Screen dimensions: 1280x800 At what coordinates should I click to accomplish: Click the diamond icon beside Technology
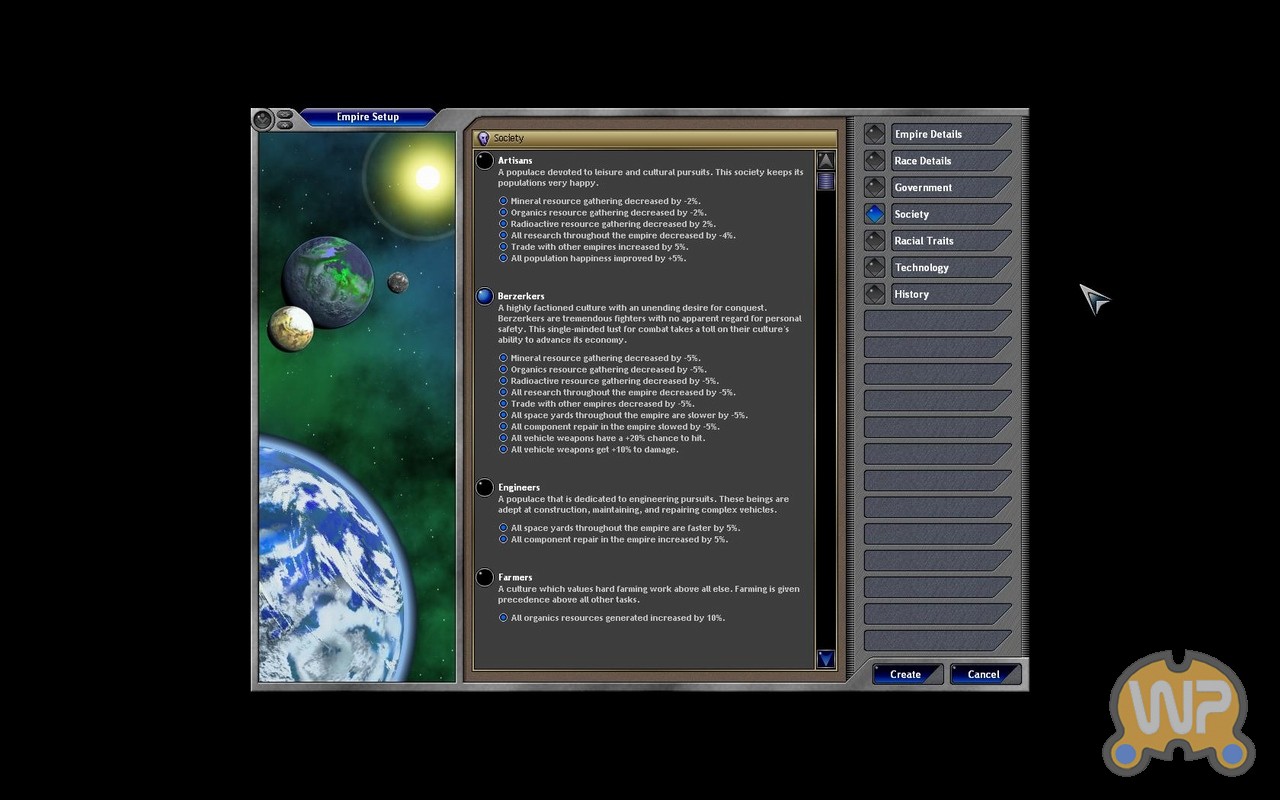pos(875,267)
